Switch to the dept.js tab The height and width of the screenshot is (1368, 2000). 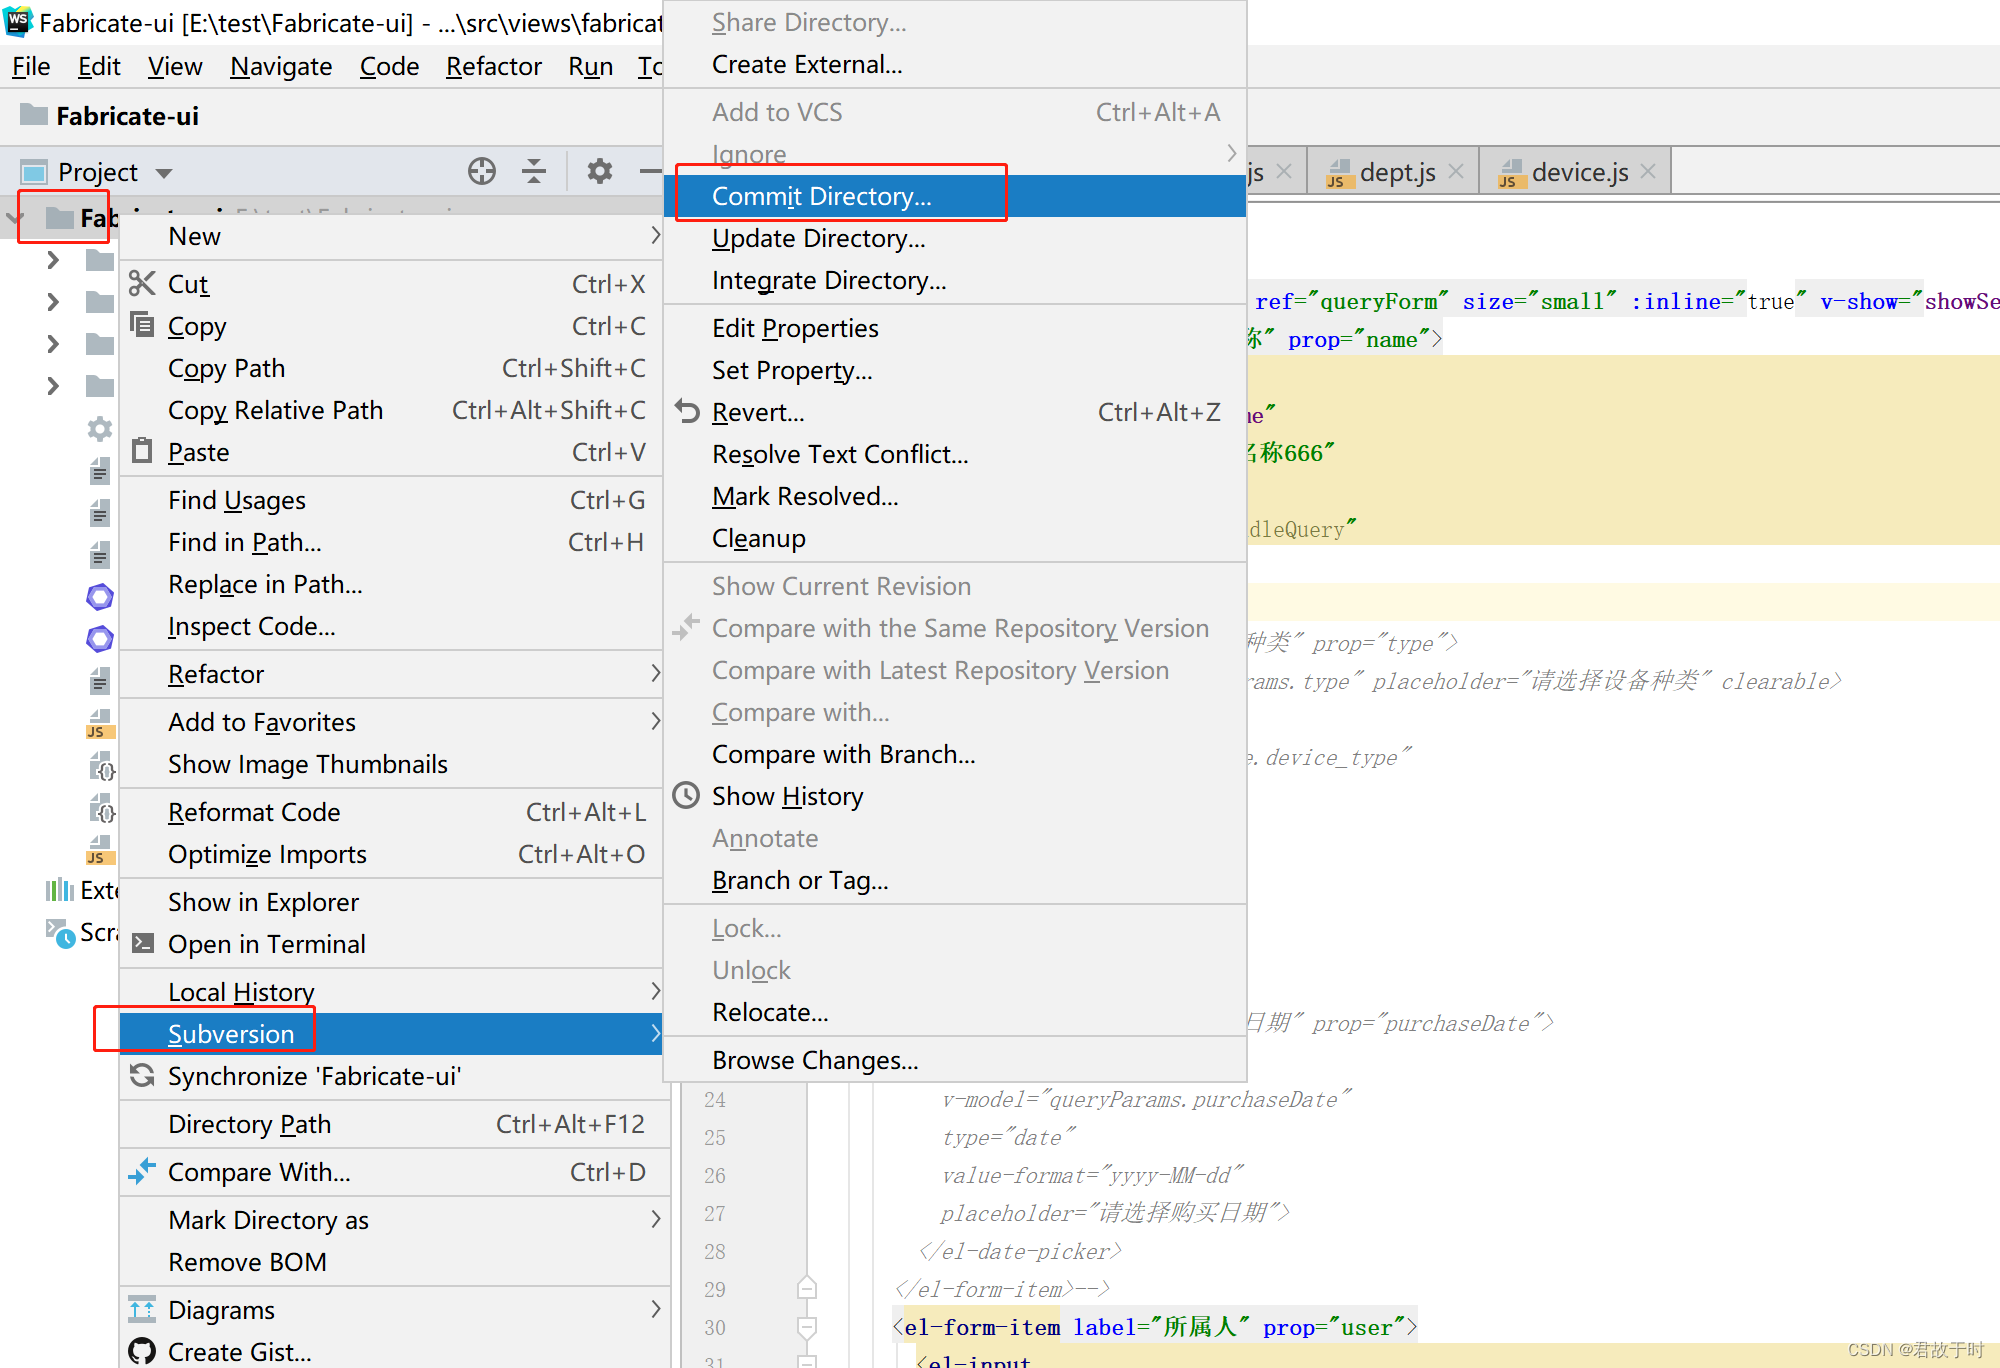click(x=1396, y=172)
